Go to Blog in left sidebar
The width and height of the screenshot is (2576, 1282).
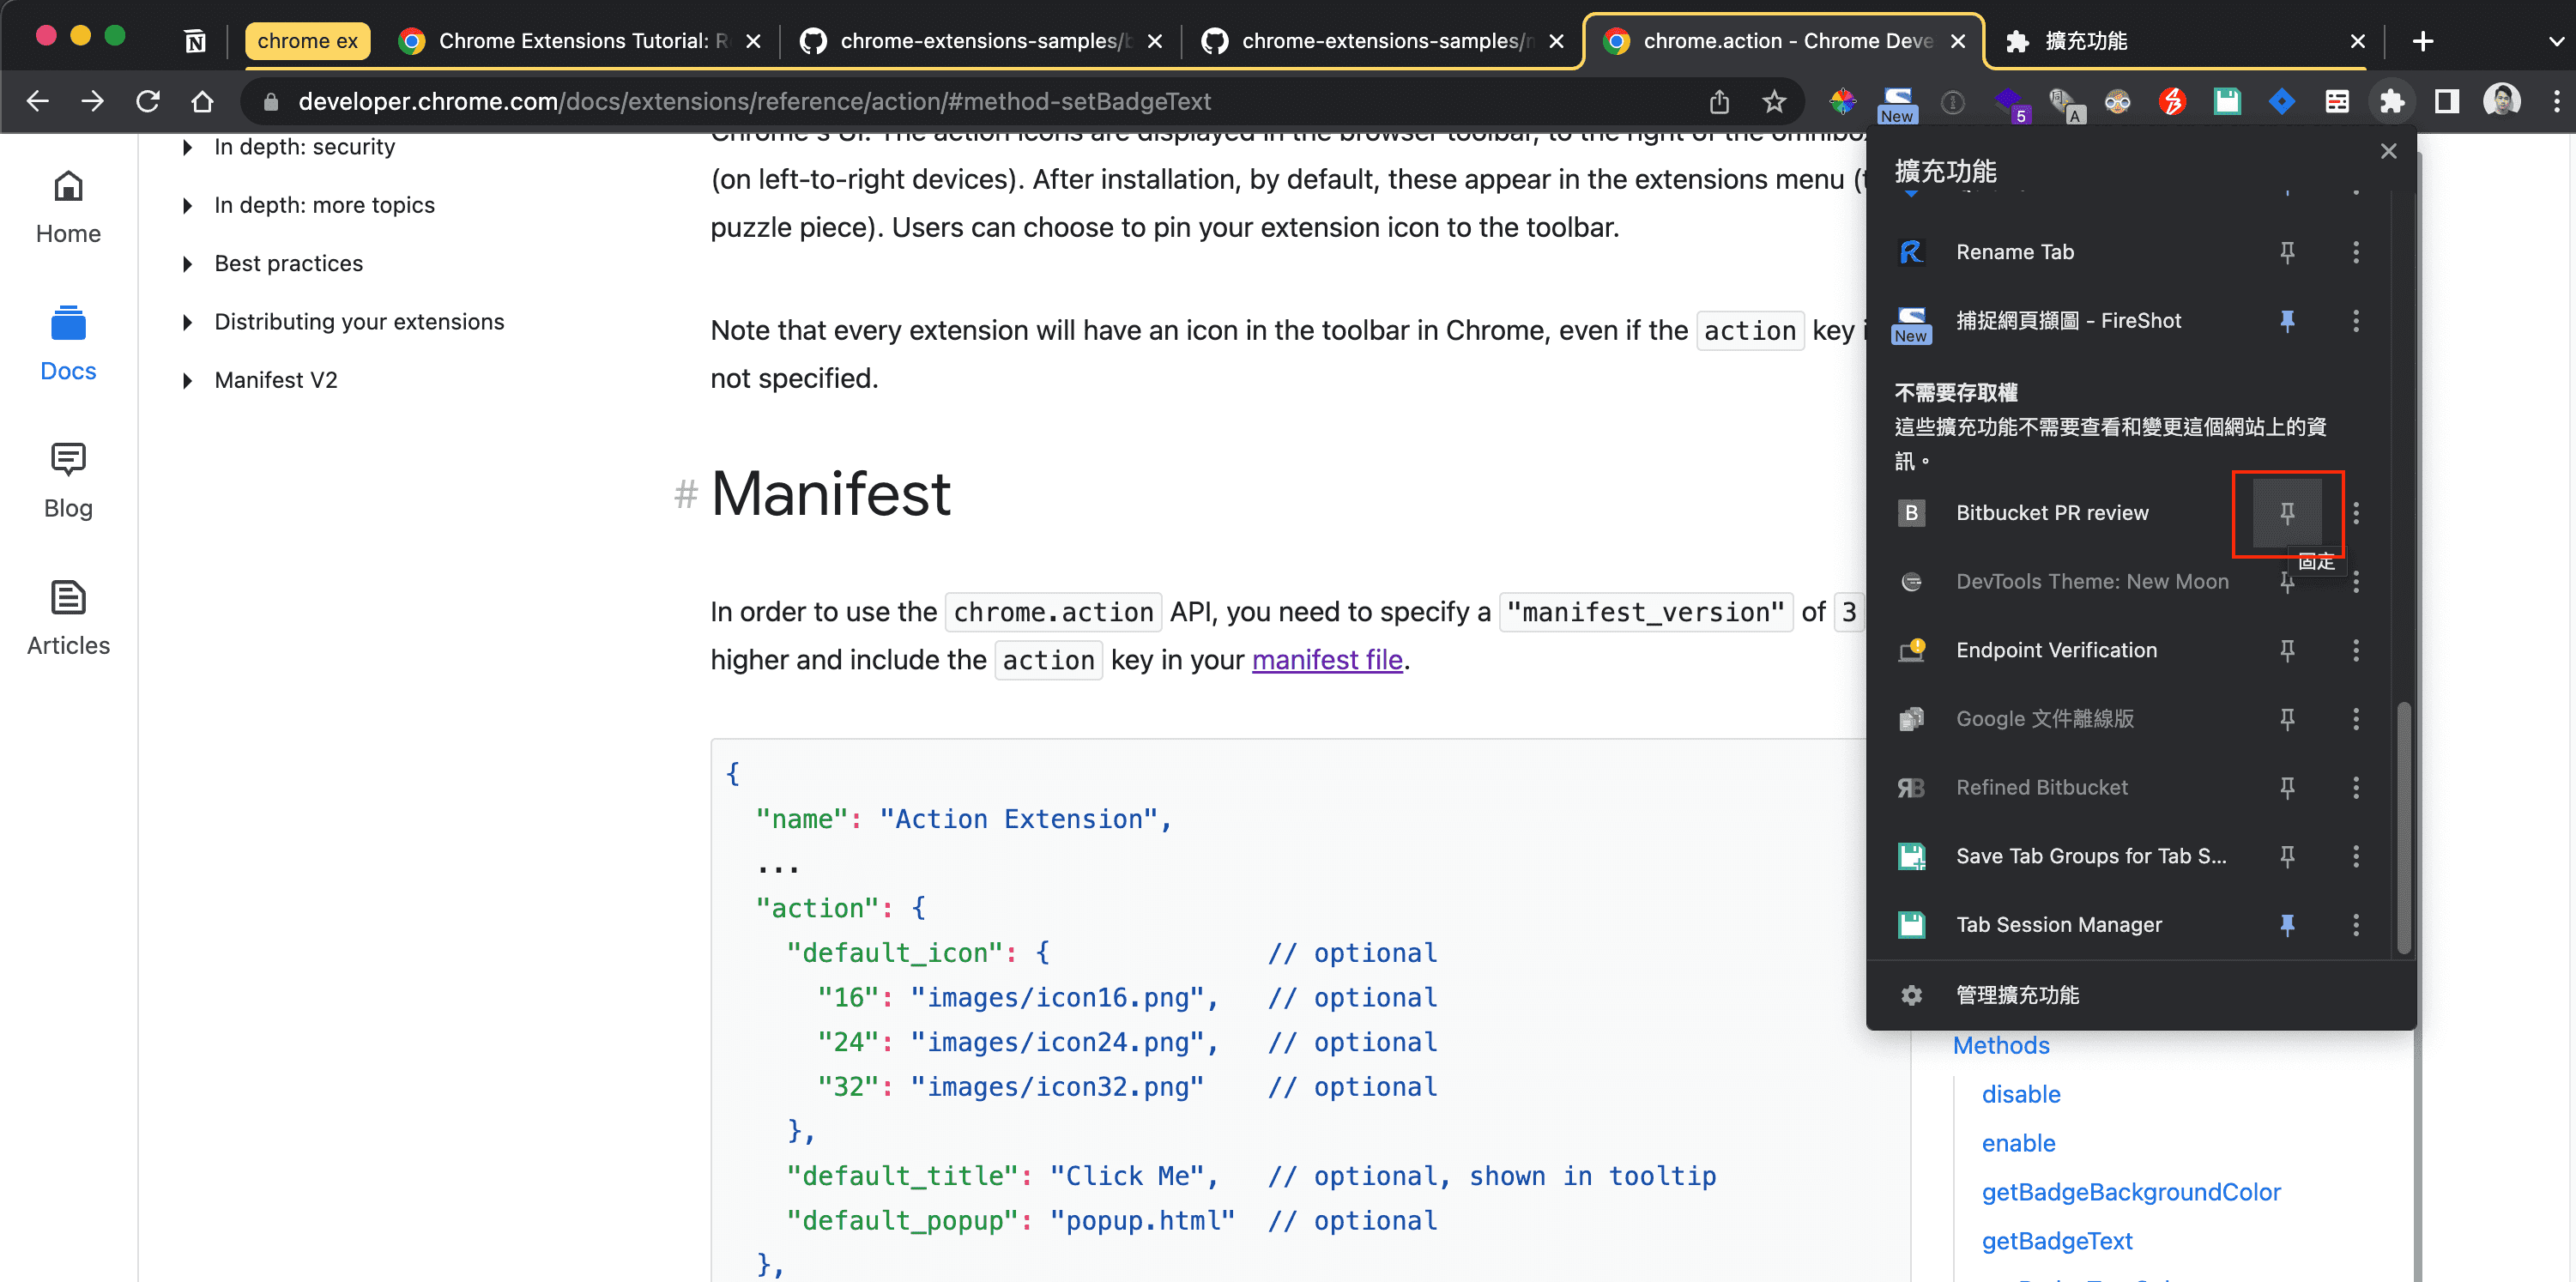click(x=68, y=481)
